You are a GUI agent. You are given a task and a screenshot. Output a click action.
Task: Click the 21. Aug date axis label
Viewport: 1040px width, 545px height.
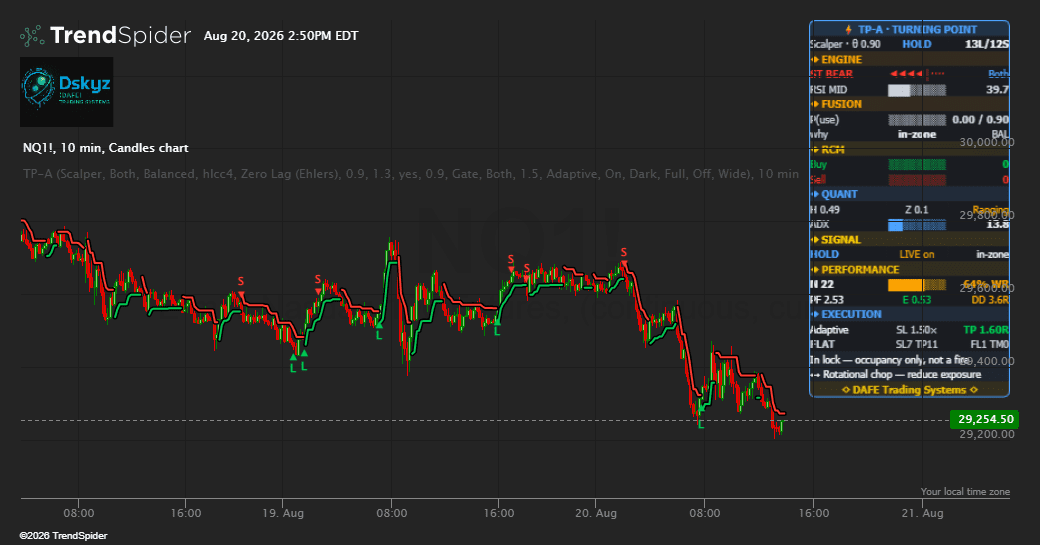(x=922, y=513)
